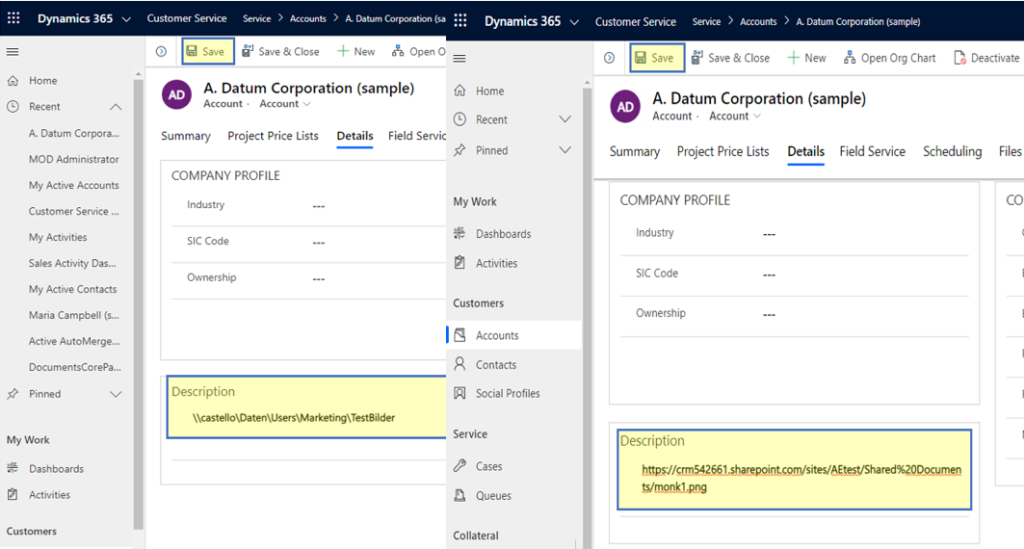Switch to Project Price Lists tab in right window
The image size is (1024, 549).
pos(723,151)
